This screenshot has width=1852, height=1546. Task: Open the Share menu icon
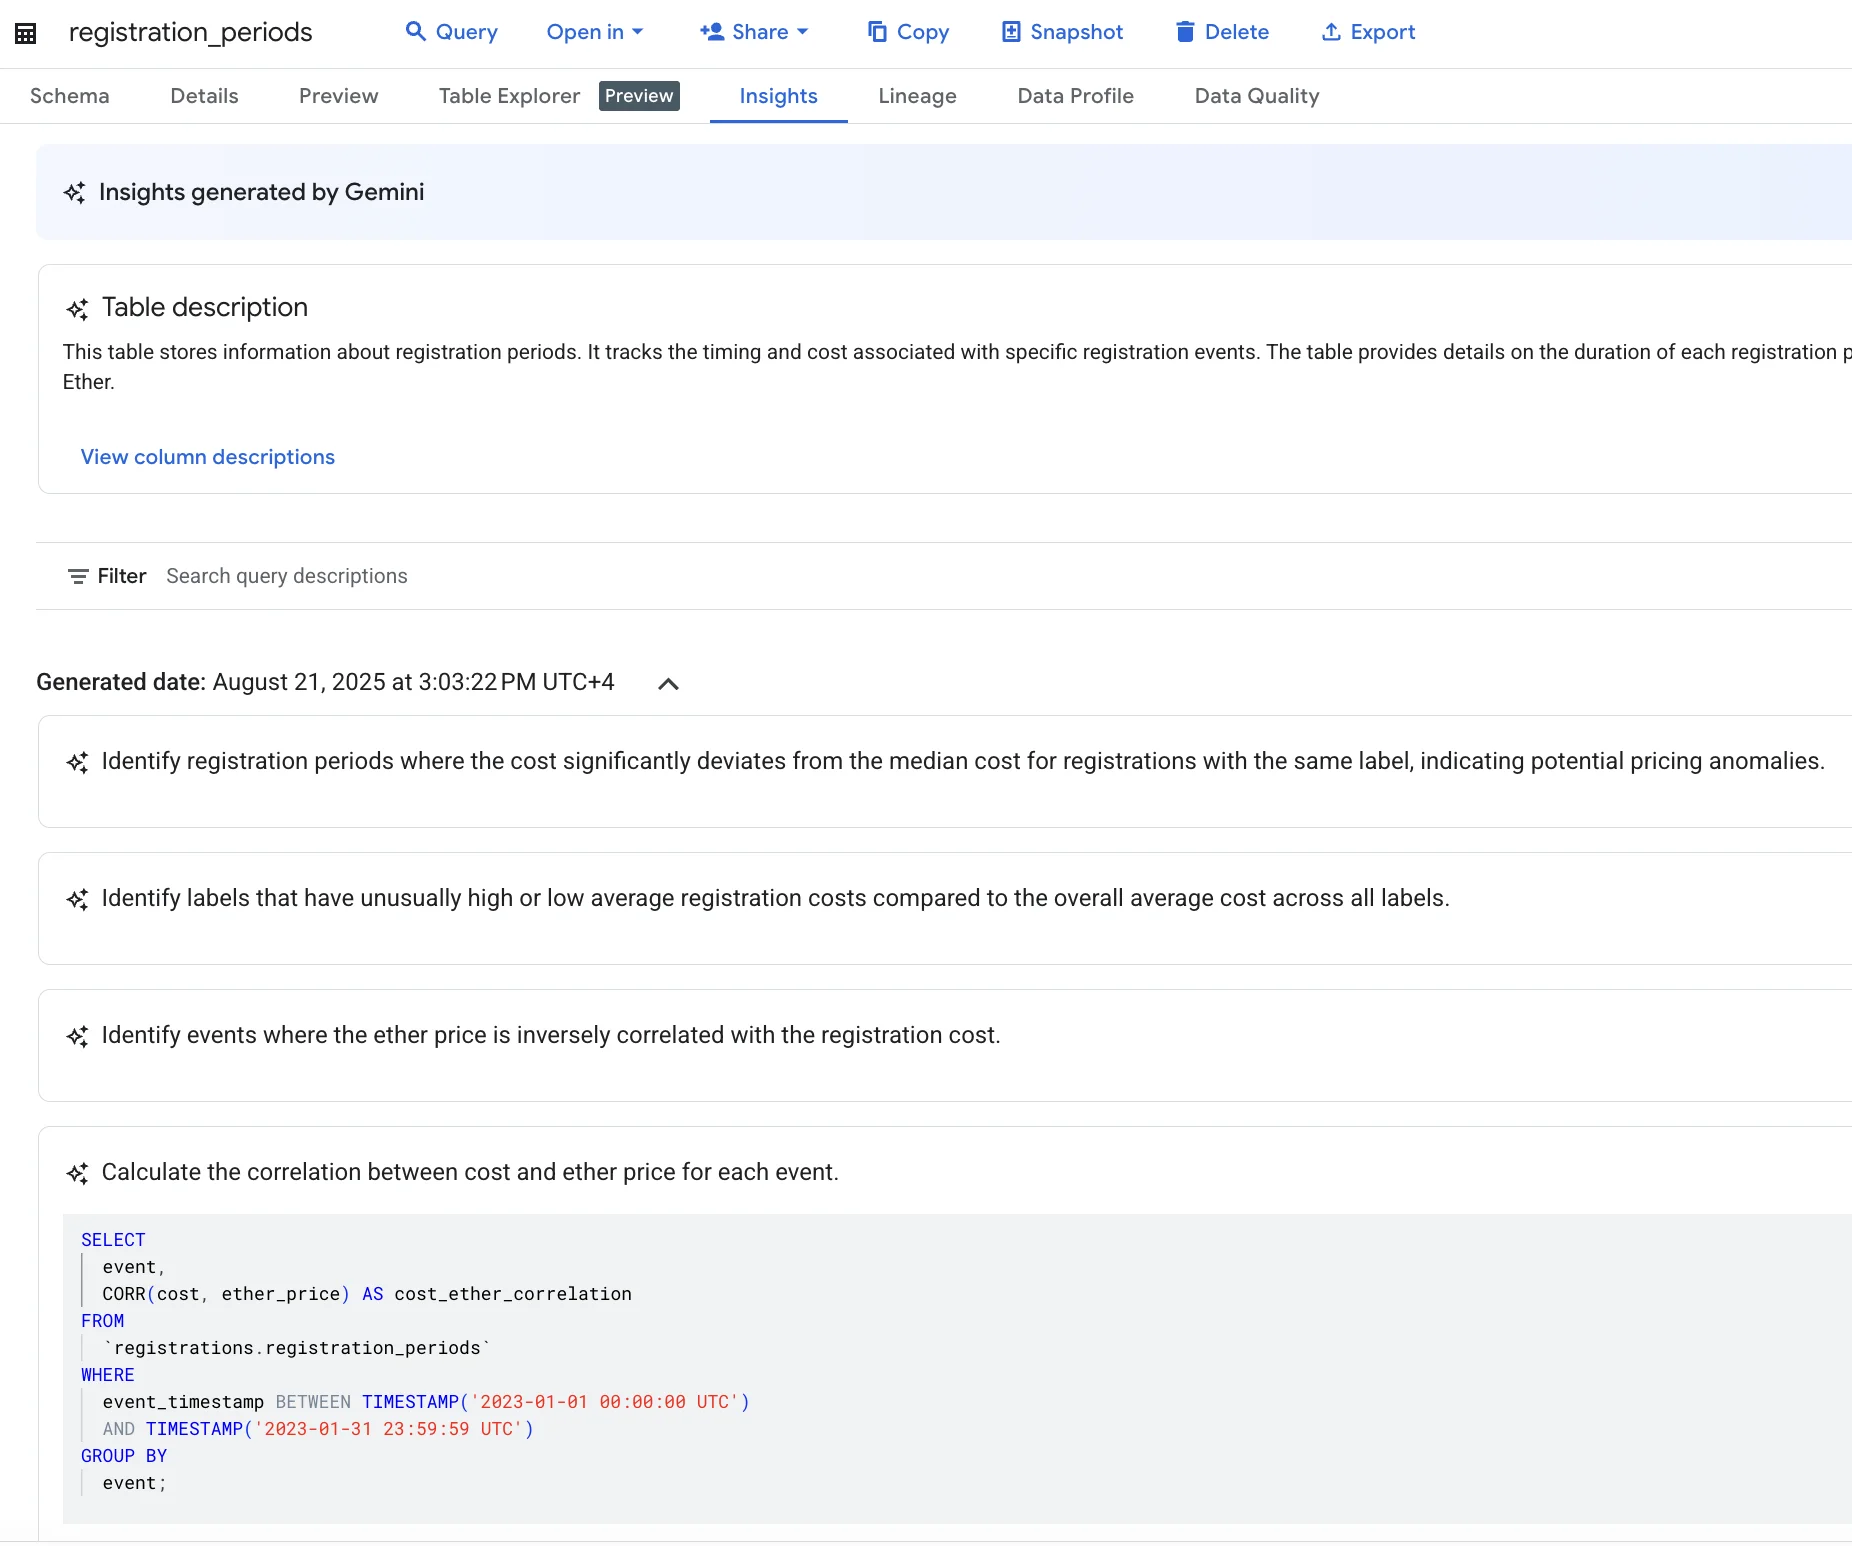pyautogui.click(x=711, y=31)
